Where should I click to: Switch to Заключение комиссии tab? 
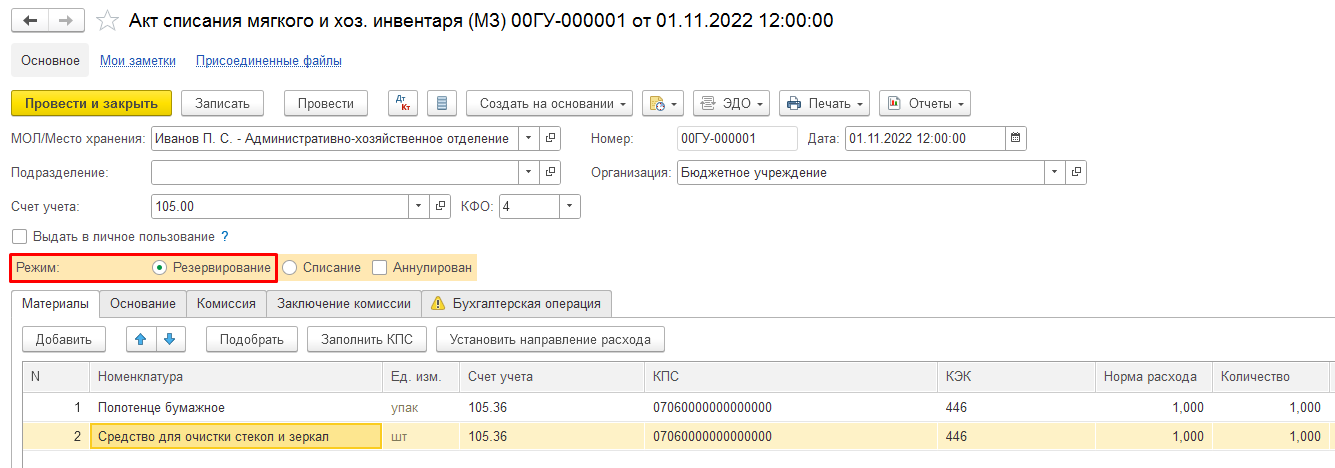tap(344, 304)
